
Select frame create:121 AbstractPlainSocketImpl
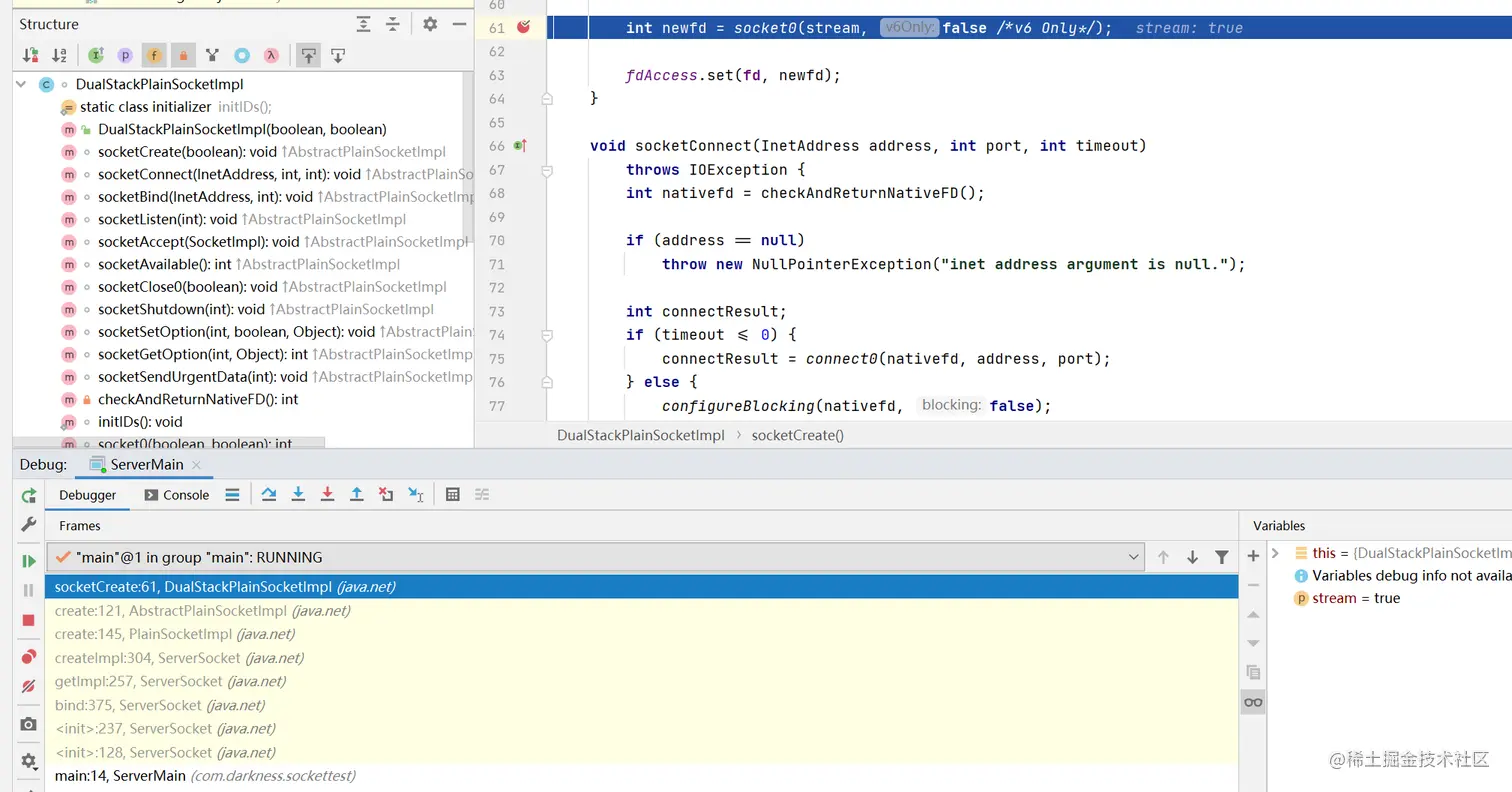coord(641,610)
